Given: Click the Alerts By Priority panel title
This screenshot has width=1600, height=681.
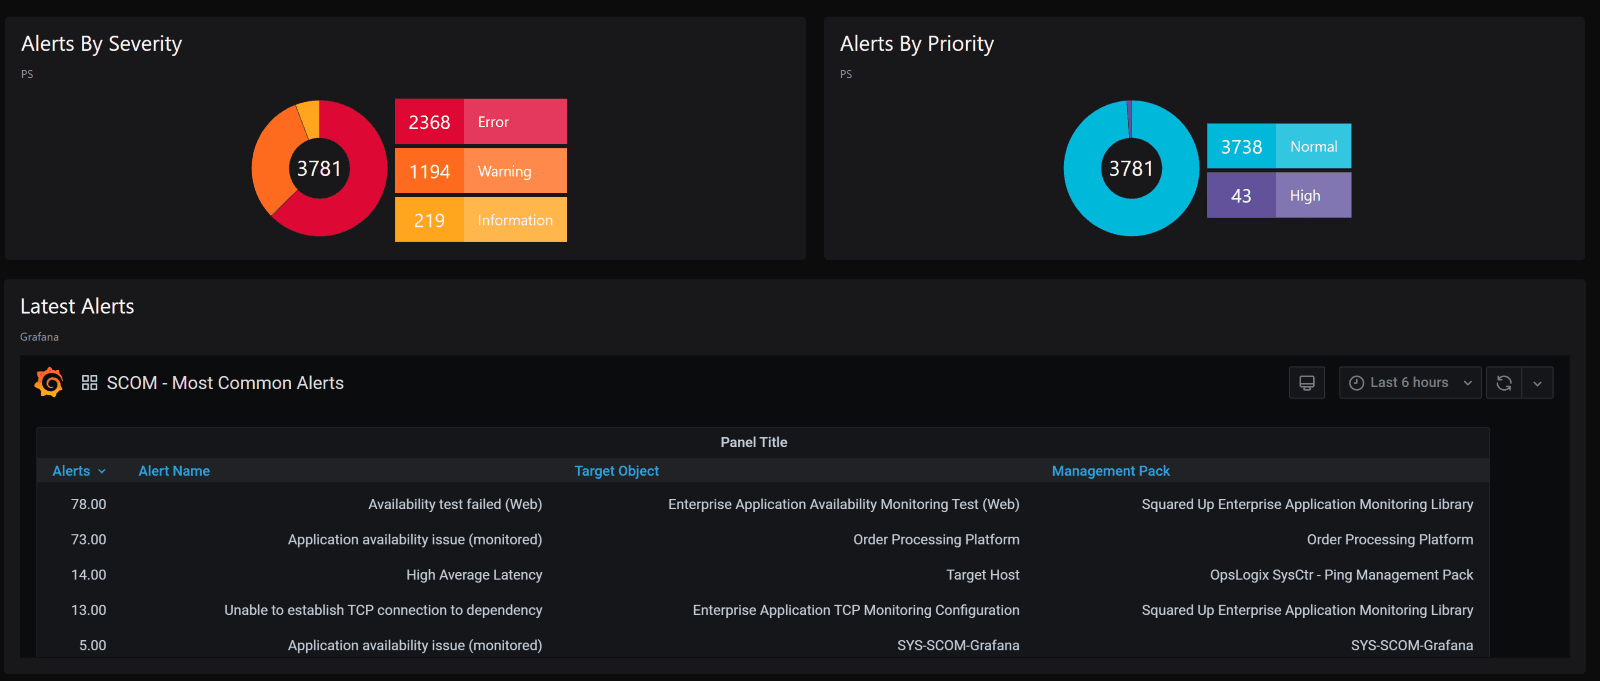Looking at the screenshot, I should (917, 44).
